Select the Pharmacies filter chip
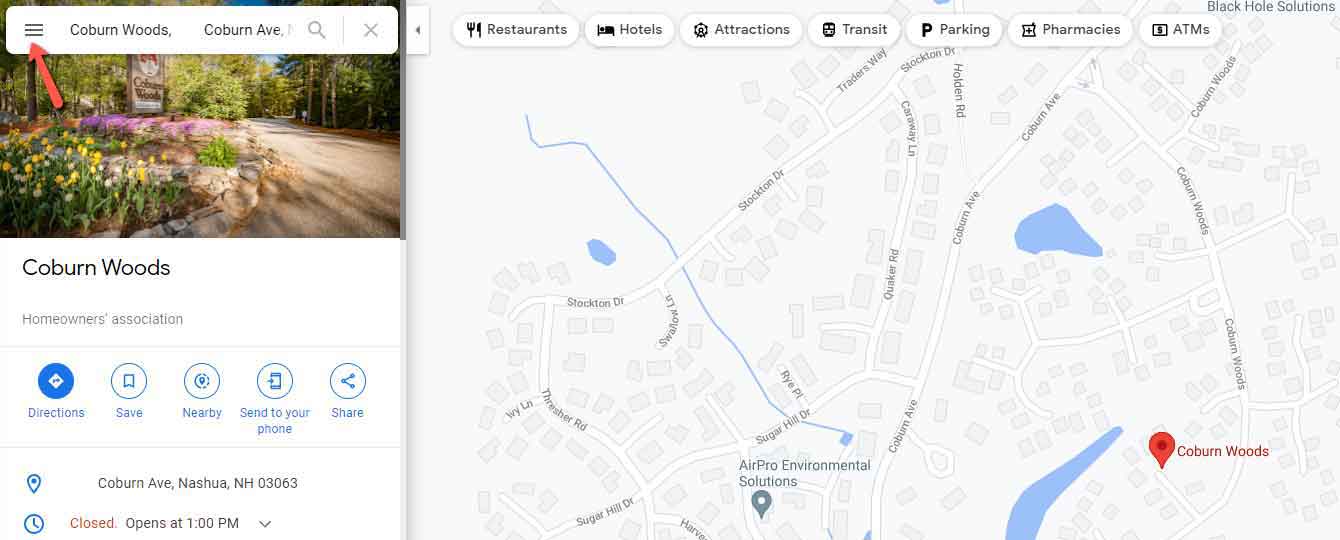This screenshot has width=1340, height=540. [x=1071, y=30]
